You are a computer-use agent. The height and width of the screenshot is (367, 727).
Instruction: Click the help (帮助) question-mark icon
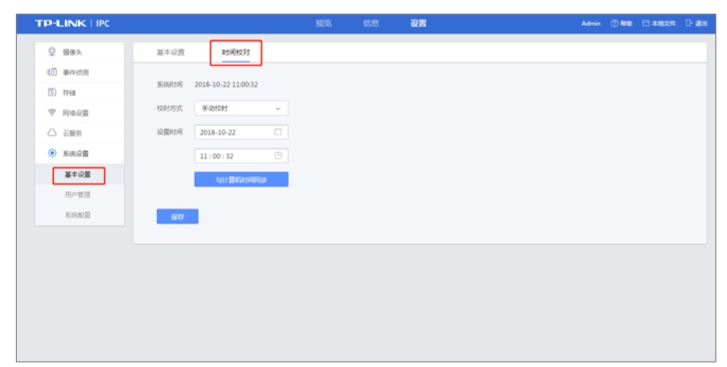[x=614, y=23]
